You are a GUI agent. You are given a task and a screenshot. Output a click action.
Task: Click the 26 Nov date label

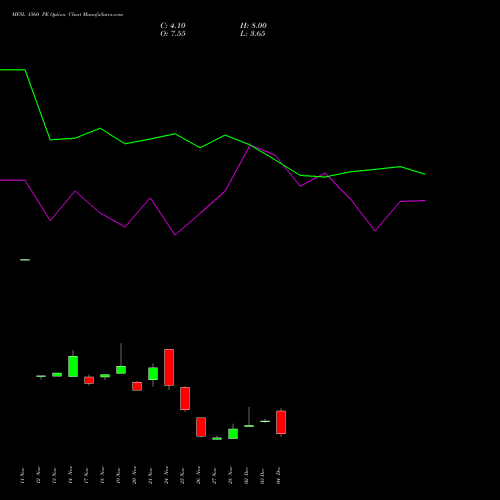click(x=198, y=475)
